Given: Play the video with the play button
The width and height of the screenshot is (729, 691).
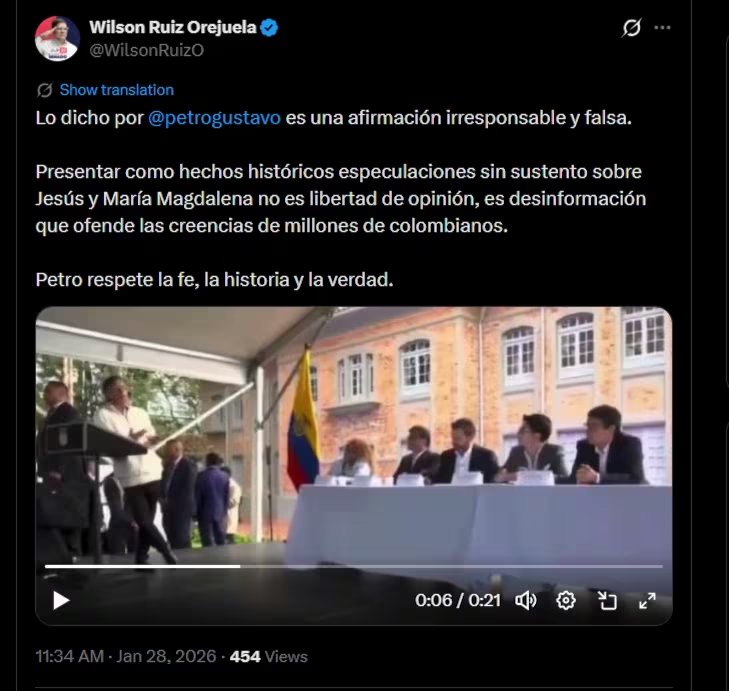Looking at the screenshot, I should 61,600.
